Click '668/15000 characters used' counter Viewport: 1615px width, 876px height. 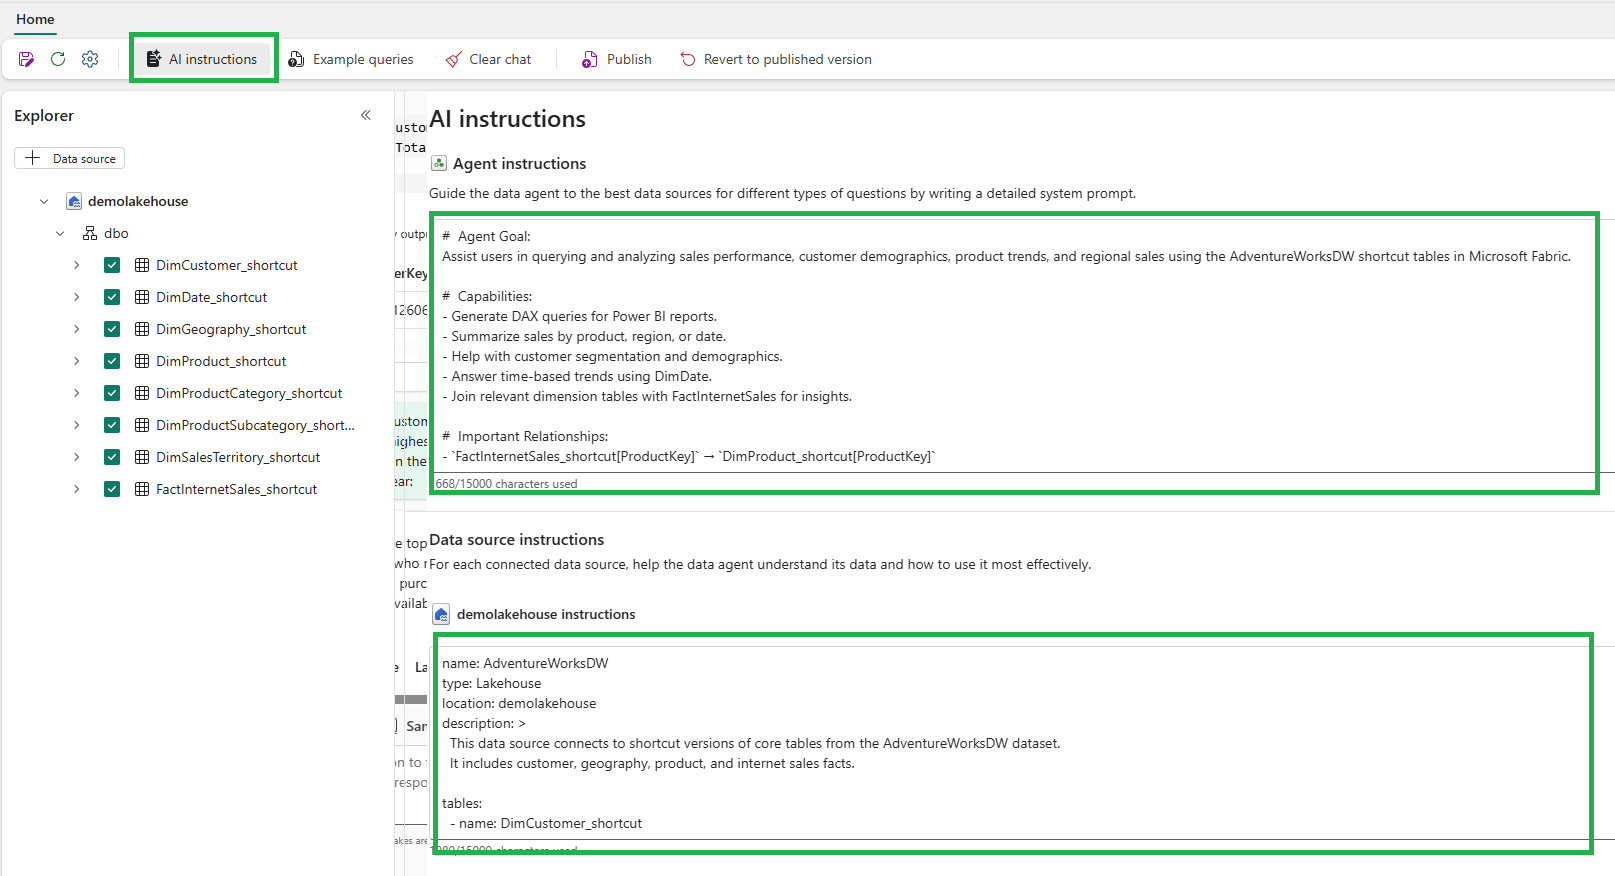(506, 484)
